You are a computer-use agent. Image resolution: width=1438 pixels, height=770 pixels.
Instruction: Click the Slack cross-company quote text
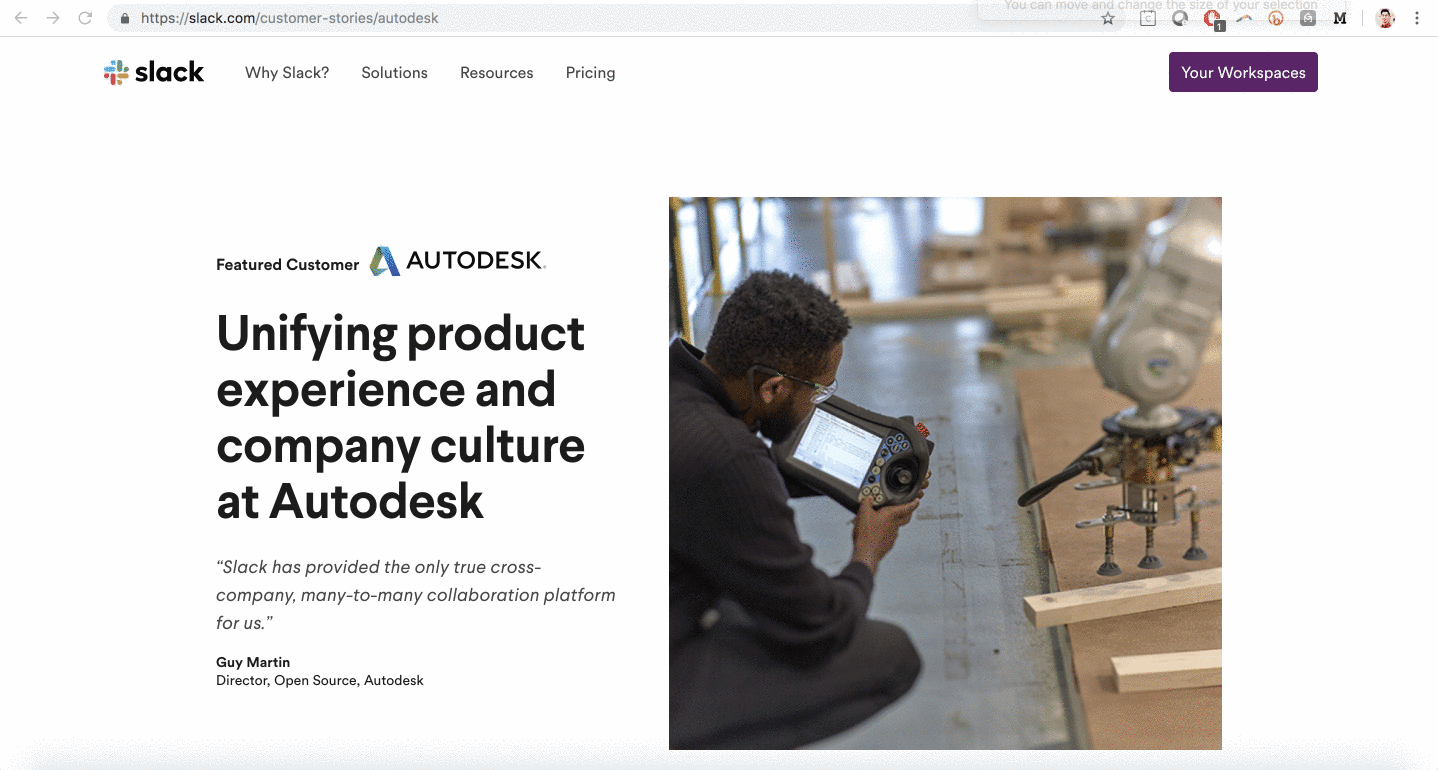pos(416,595)
